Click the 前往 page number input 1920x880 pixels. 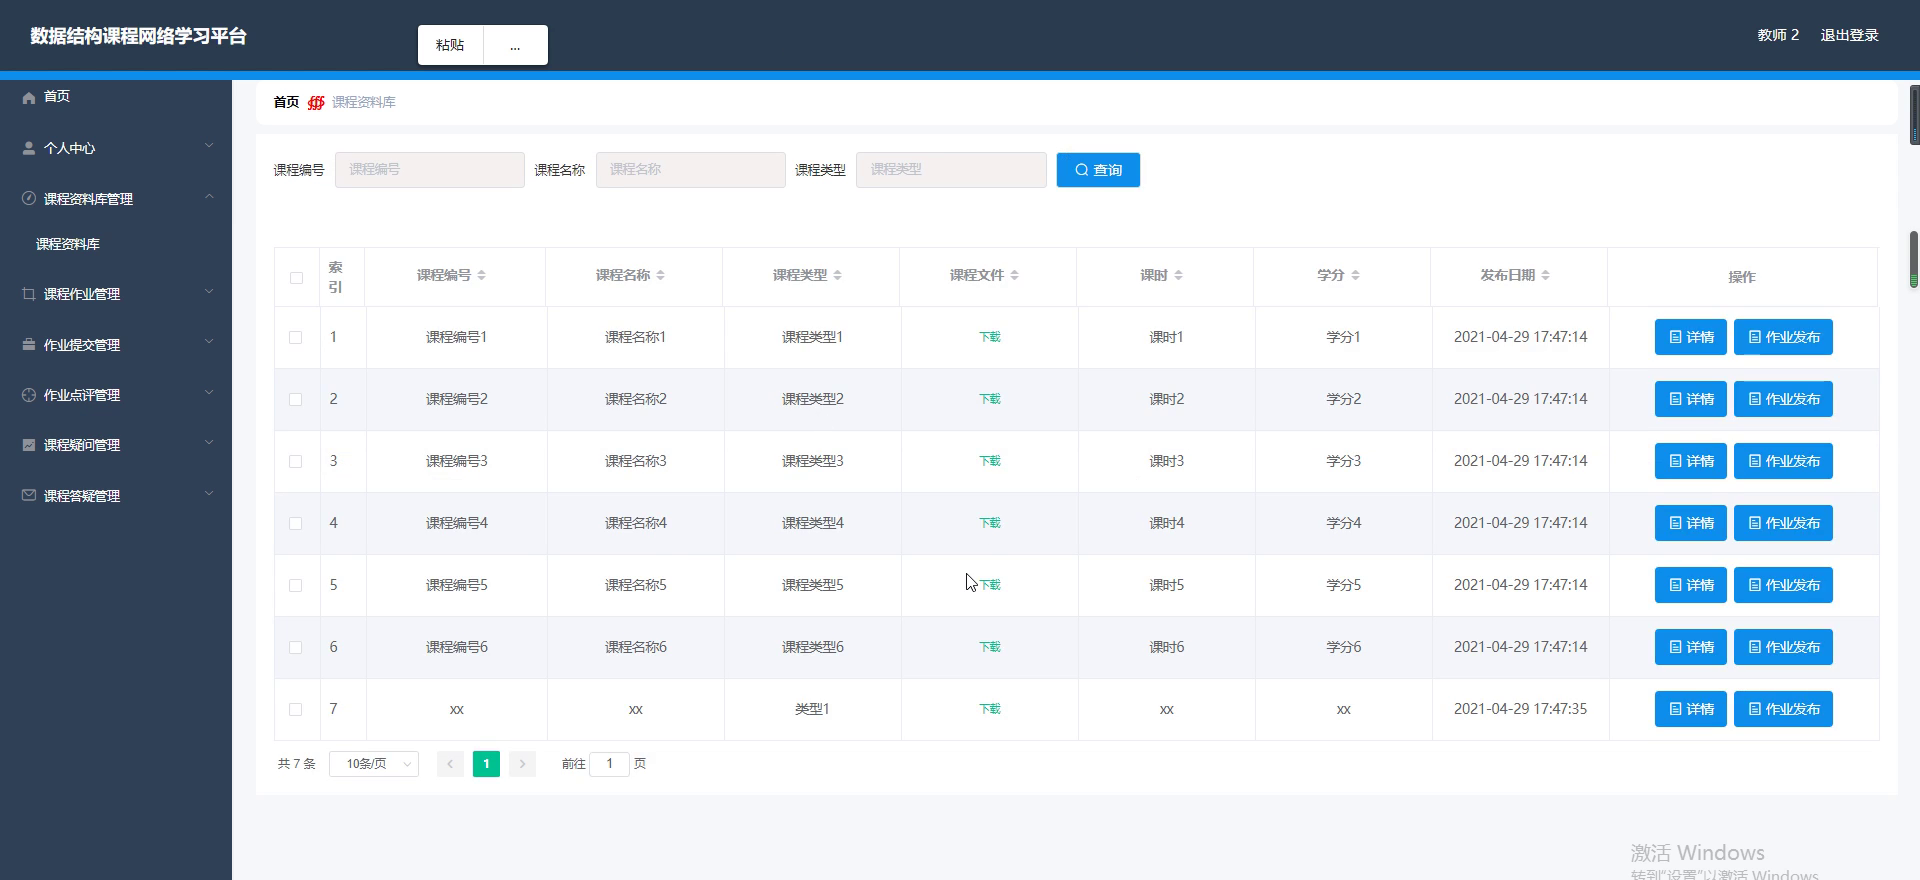pos(609,764)
